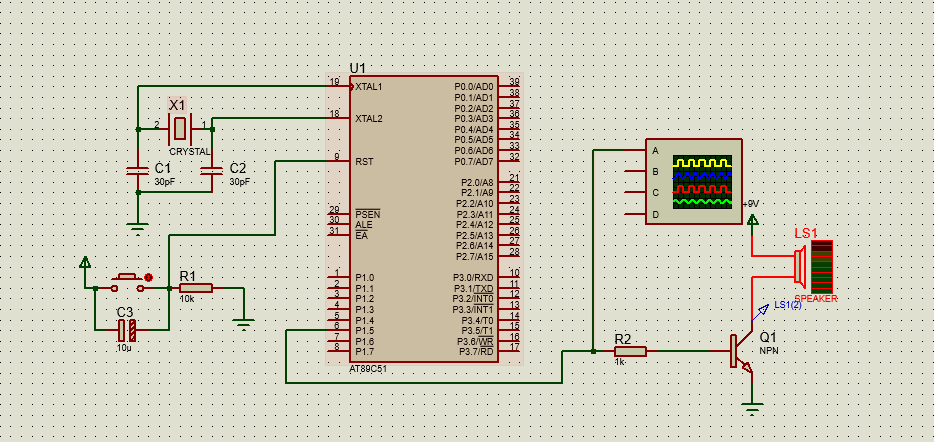The image size is (934, 442).
Task: Click the P0.7/AD7 pin label
Action: 474,161
